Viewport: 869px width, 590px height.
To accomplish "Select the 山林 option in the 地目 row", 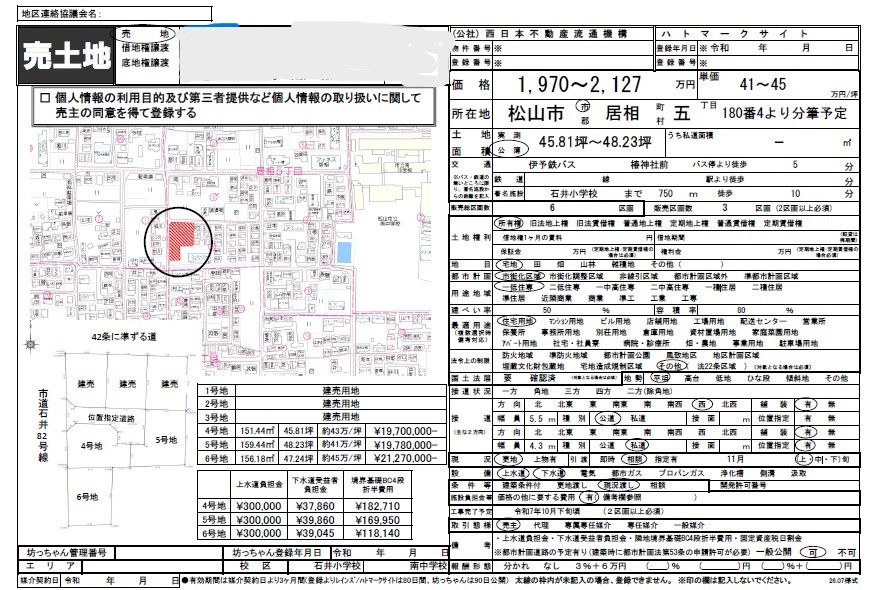I will click(588, 264).
